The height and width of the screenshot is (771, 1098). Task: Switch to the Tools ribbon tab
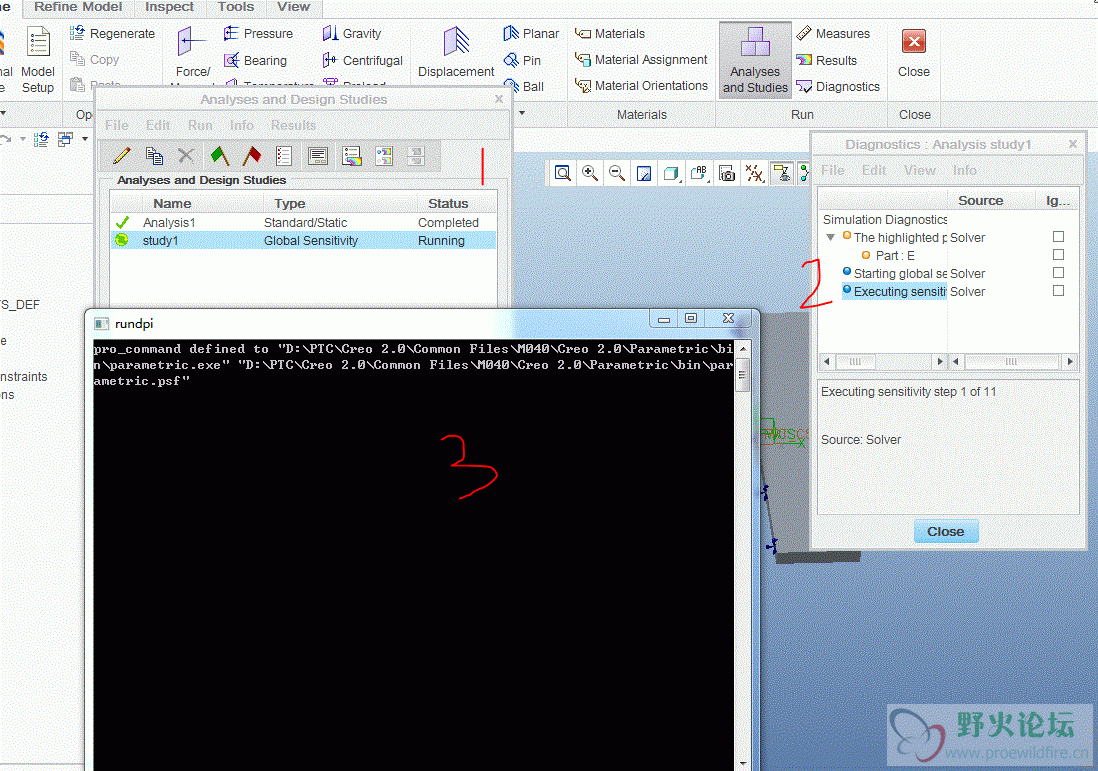click(235, 7)
